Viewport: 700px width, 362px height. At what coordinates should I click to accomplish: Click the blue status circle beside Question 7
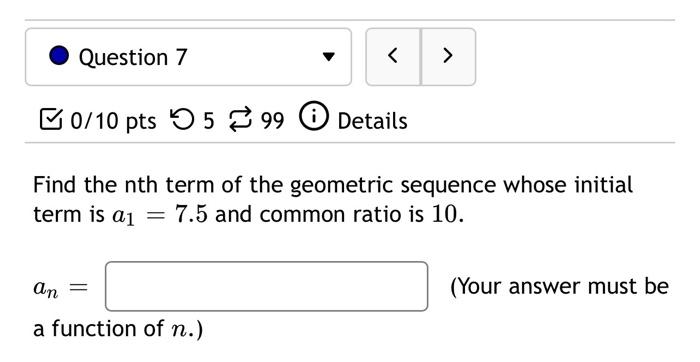59,56
